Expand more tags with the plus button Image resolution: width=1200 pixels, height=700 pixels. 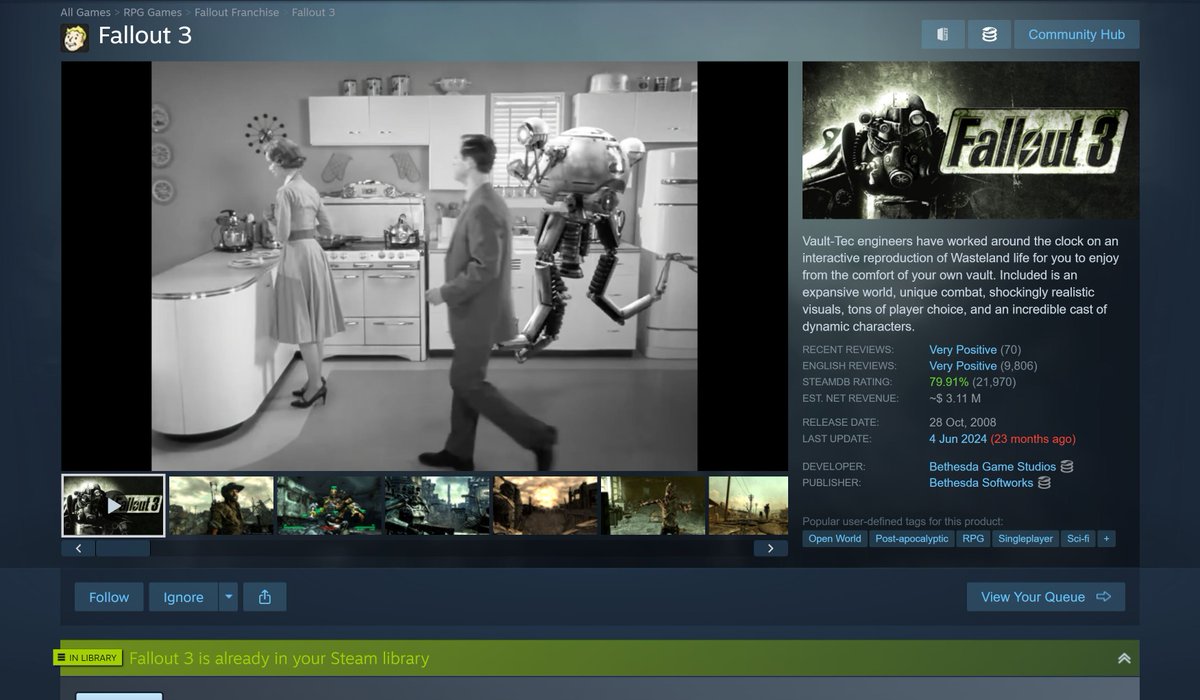[1106, 539]
